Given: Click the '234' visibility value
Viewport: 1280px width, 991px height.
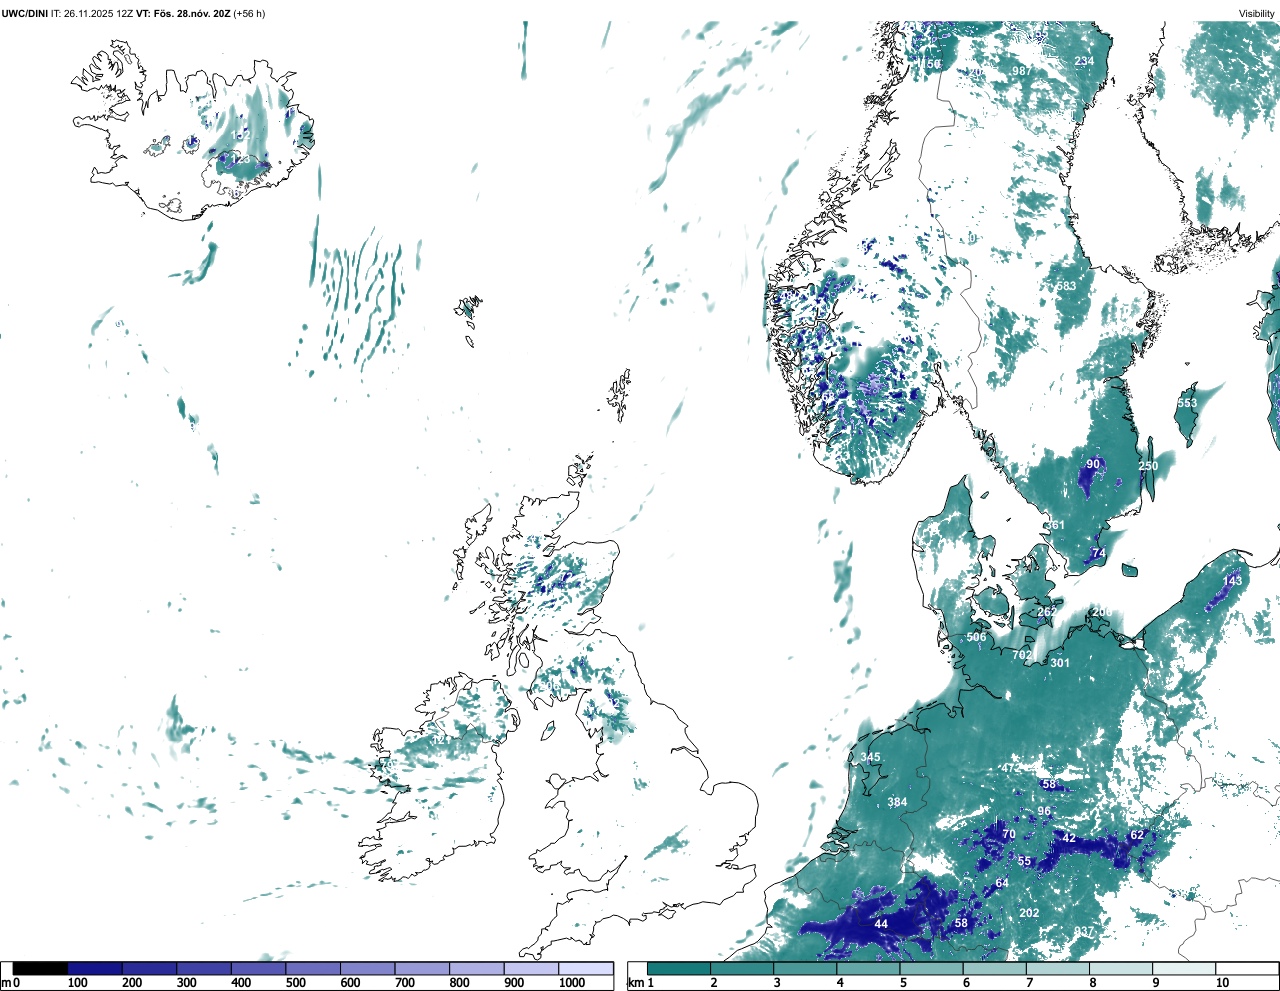Looking at the screenshot, I should pyautogui.click(x=1084, y=61).
